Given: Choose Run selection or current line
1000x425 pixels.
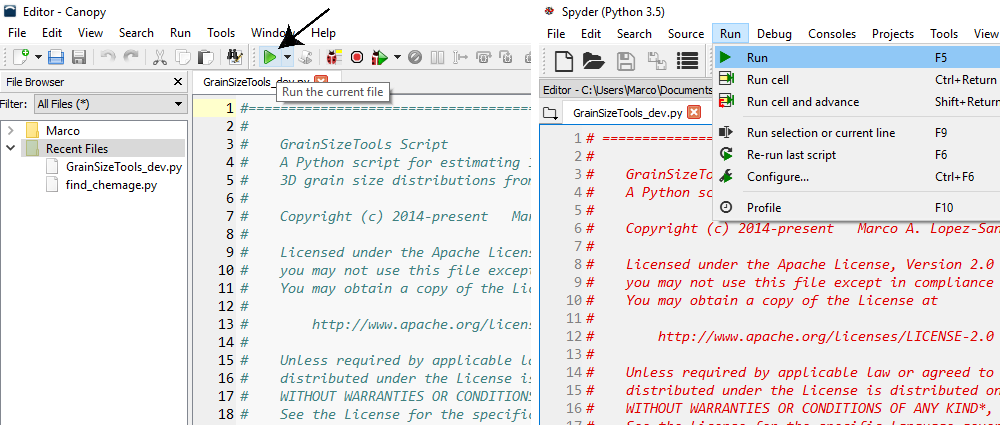Looking at the screenshot, I should (857, 133).
